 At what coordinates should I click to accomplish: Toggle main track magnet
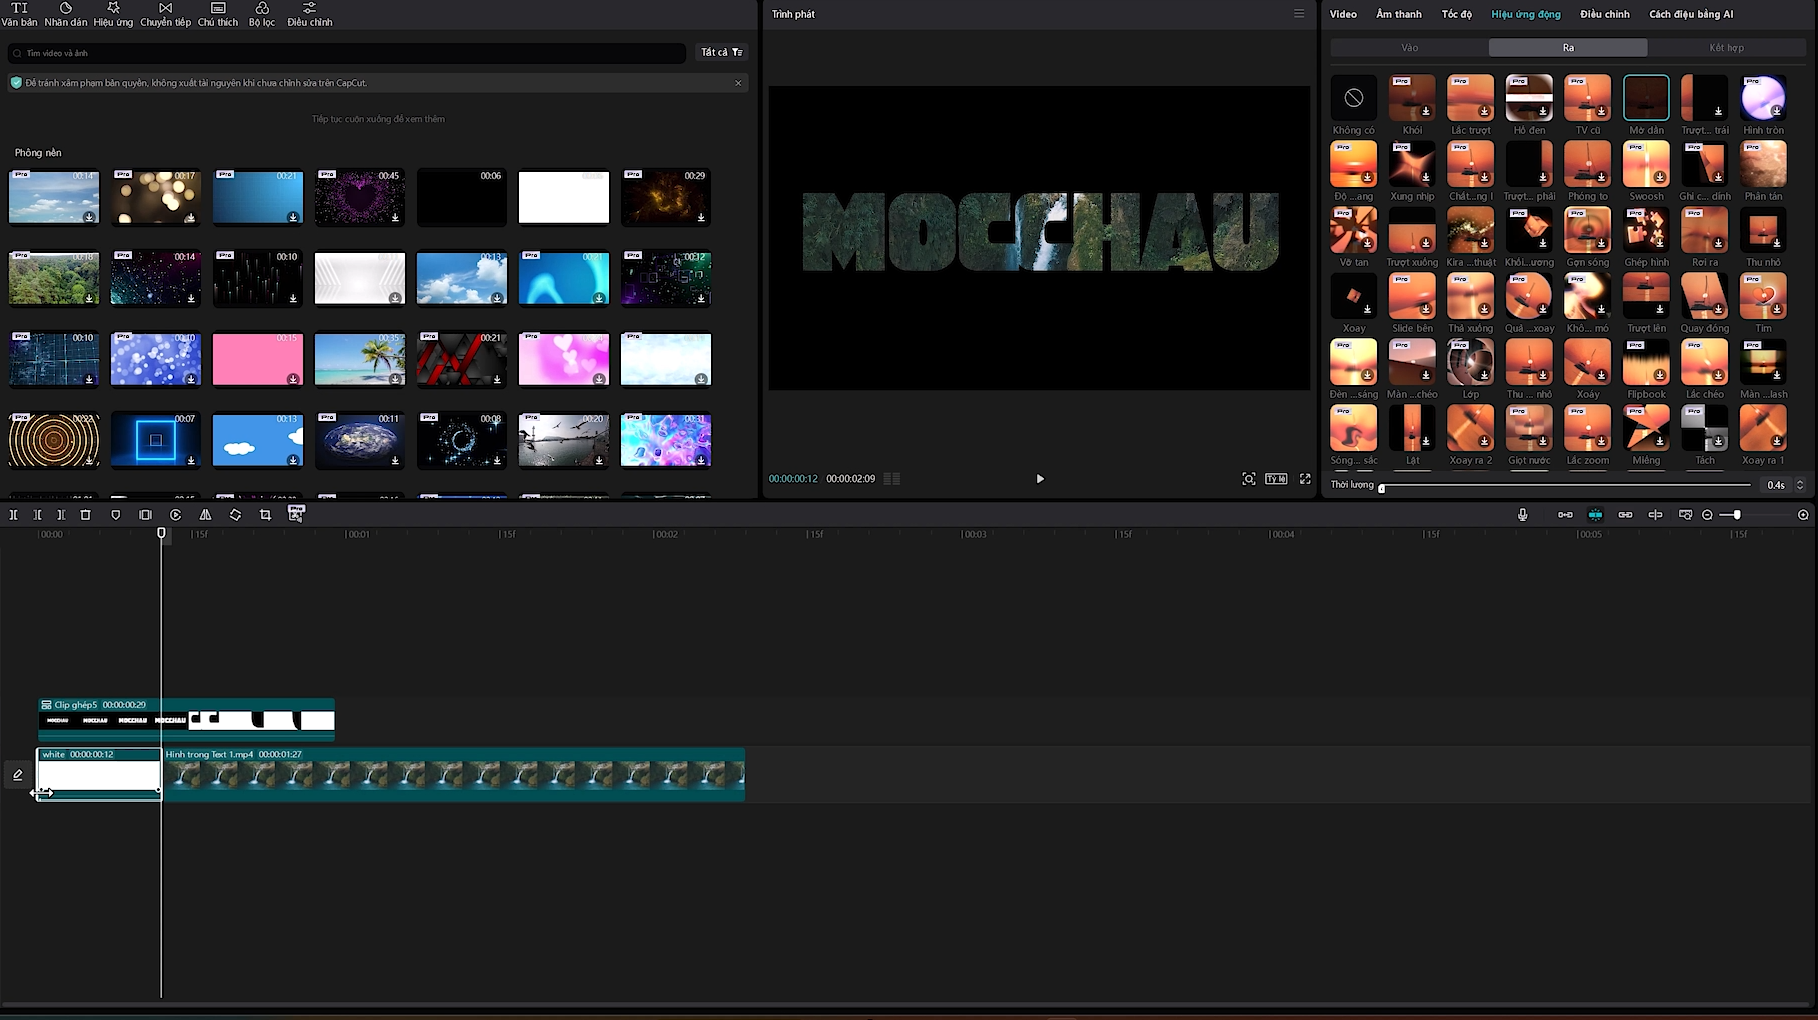pyautogui.click(x=1565, y=515)
